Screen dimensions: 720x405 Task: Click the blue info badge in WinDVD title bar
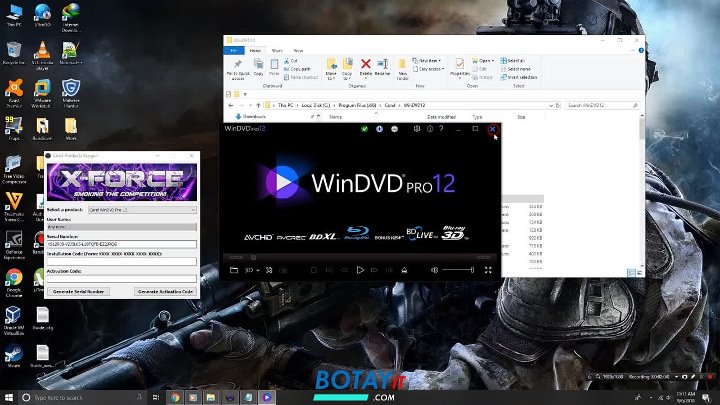point(379,129)
